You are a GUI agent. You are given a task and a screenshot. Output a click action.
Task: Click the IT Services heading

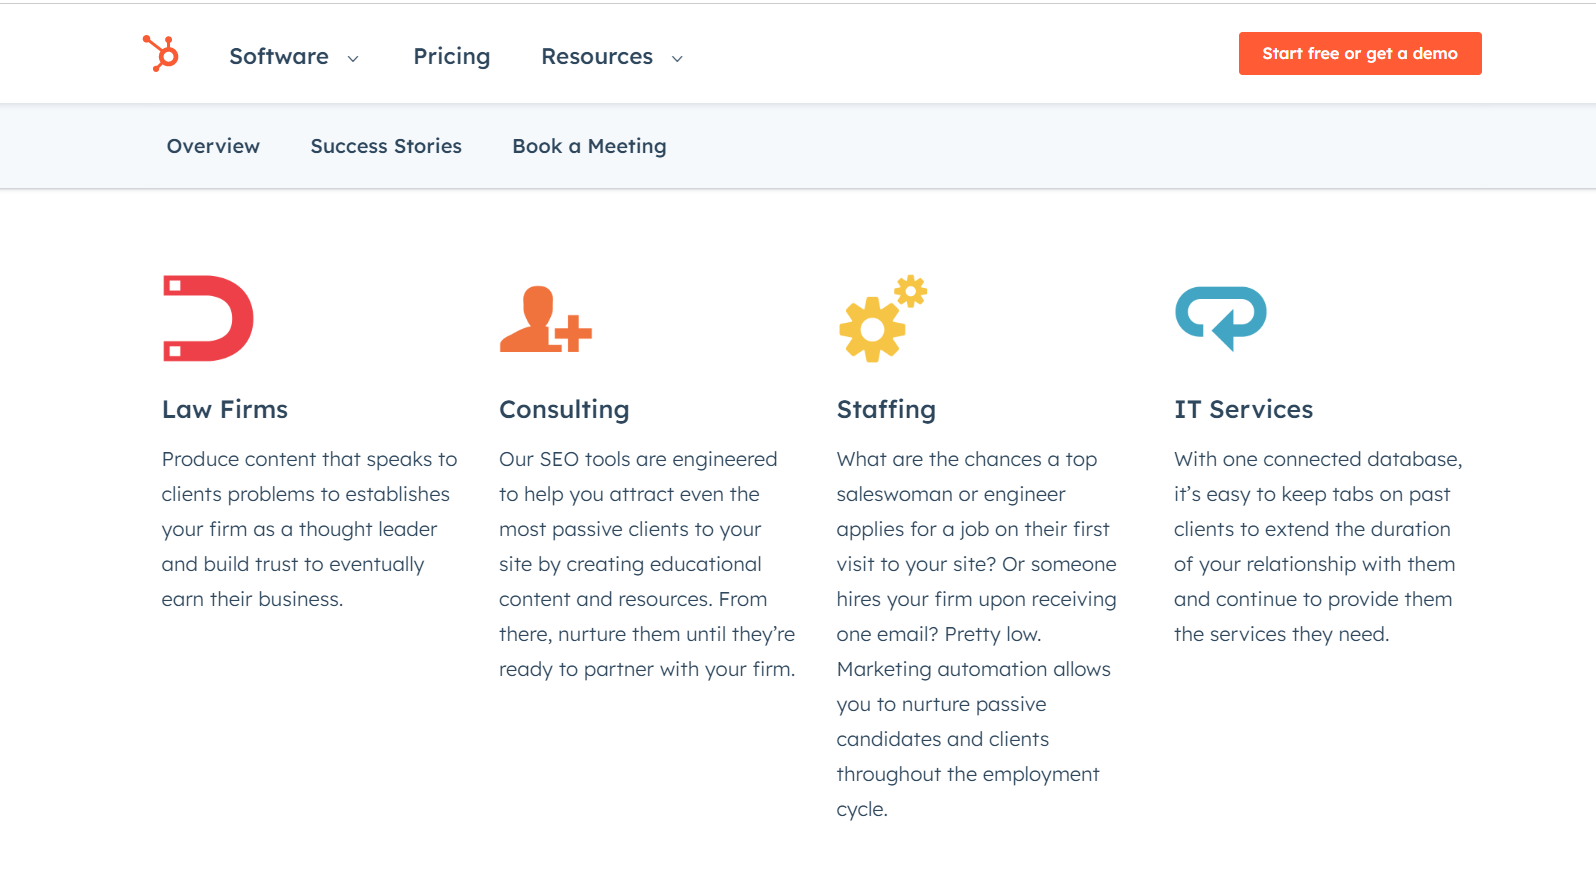[1243, 409]
